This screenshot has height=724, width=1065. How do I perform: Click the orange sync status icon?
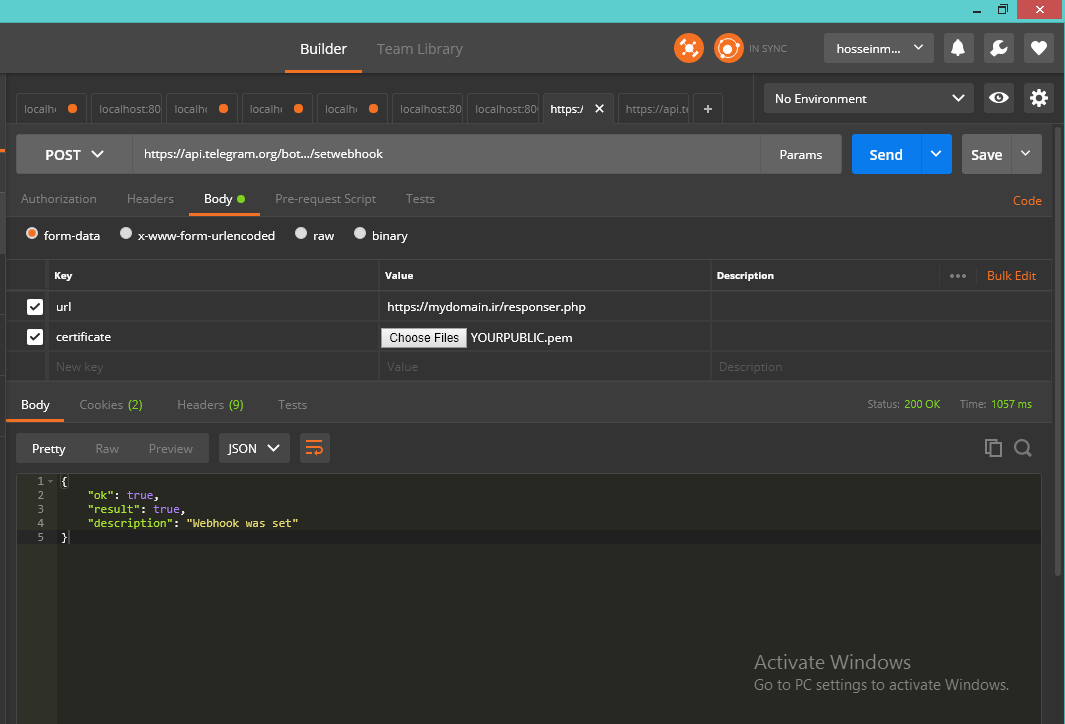click(729, 48)
